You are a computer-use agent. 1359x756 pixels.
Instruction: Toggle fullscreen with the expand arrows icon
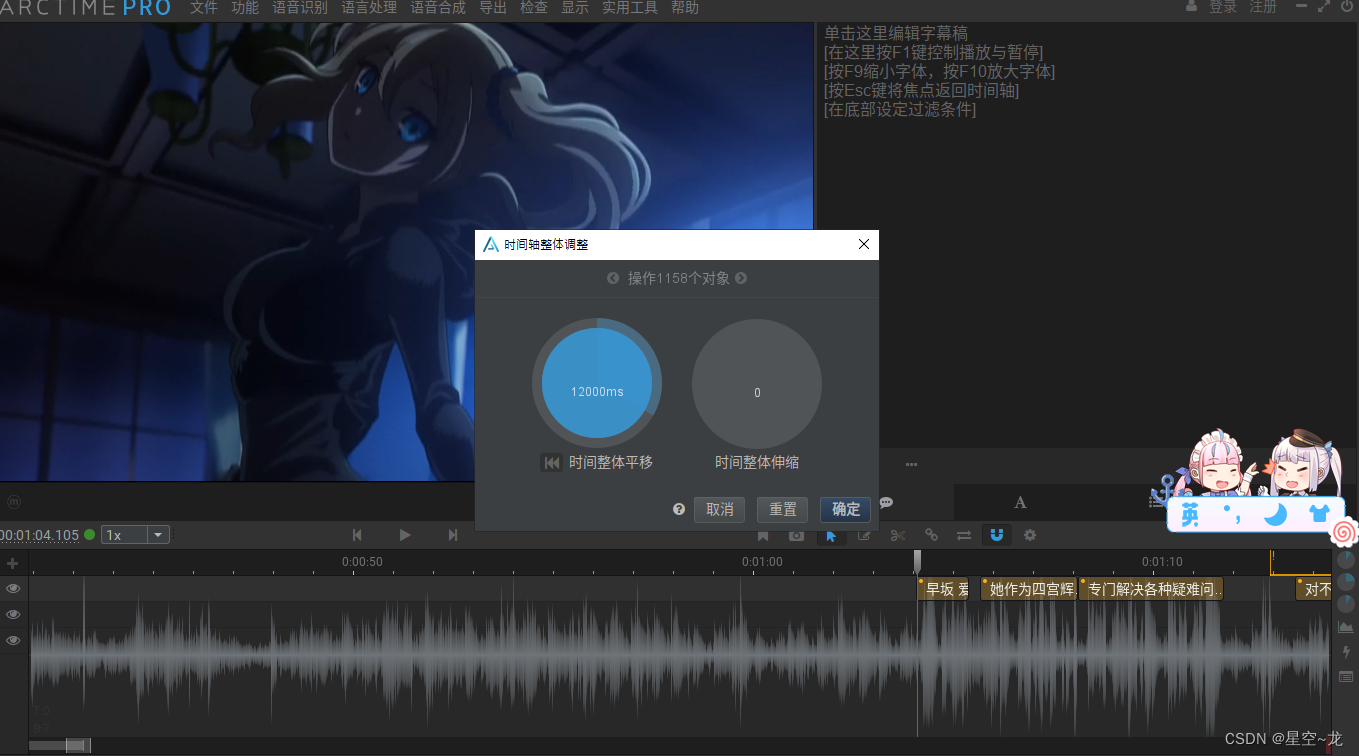click(1323, 6)
